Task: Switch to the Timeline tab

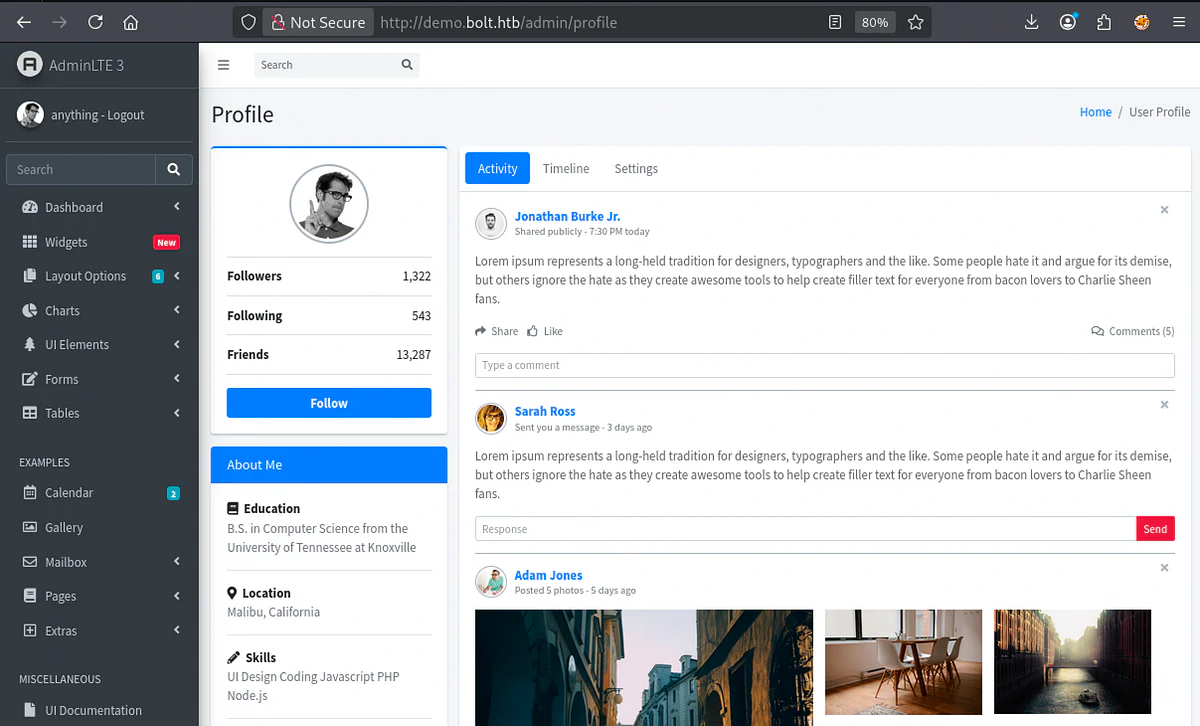Action: 566,168
